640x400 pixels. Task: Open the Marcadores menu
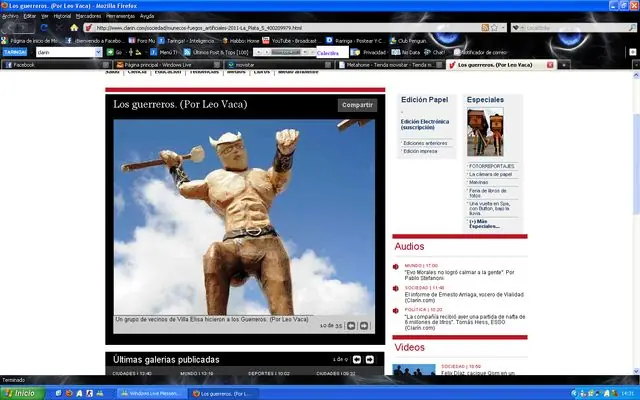(89, 16)
